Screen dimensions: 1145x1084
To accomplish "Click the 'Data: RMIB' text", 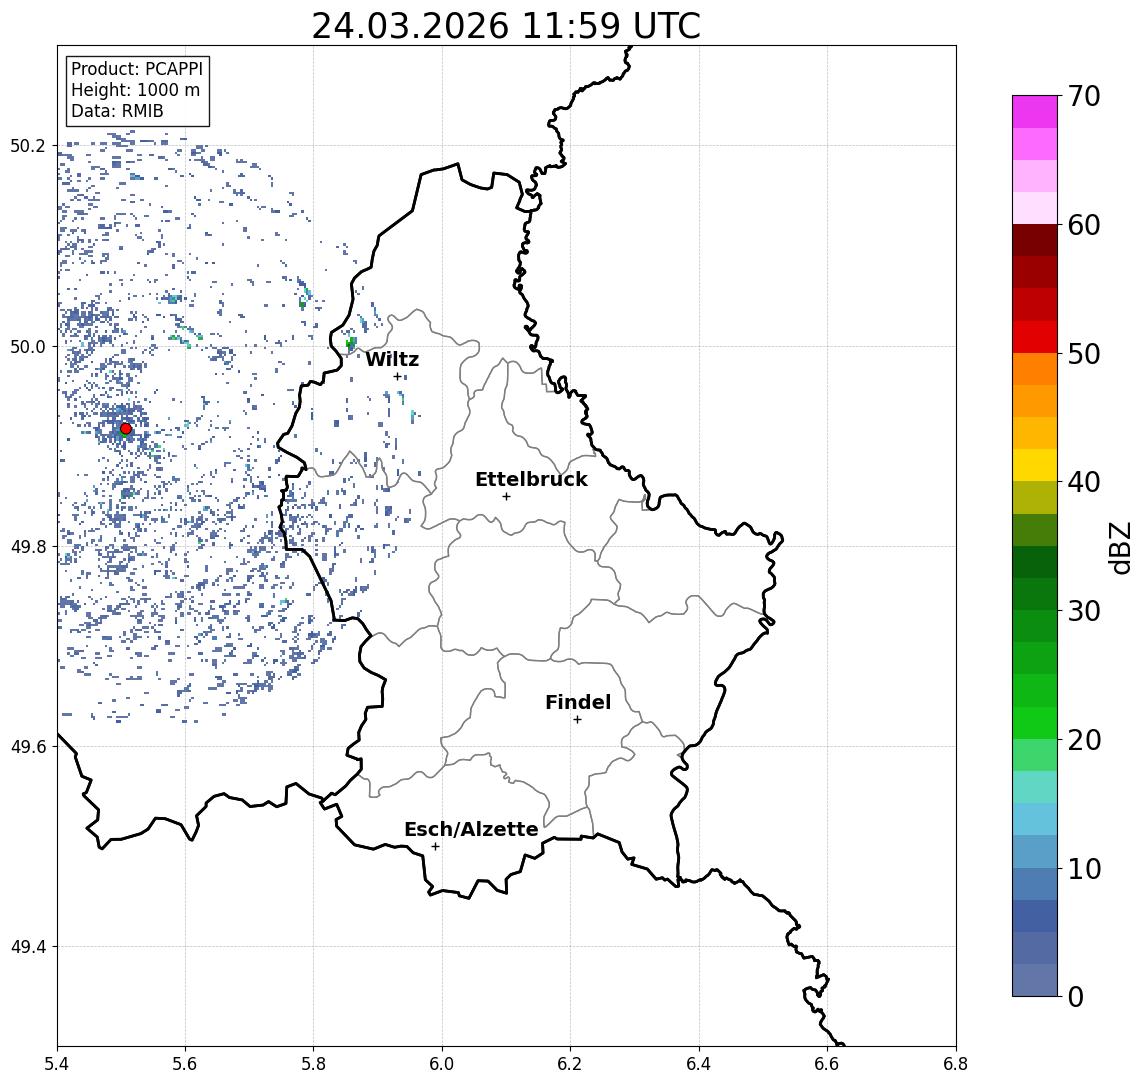I will tap(117, 111).
